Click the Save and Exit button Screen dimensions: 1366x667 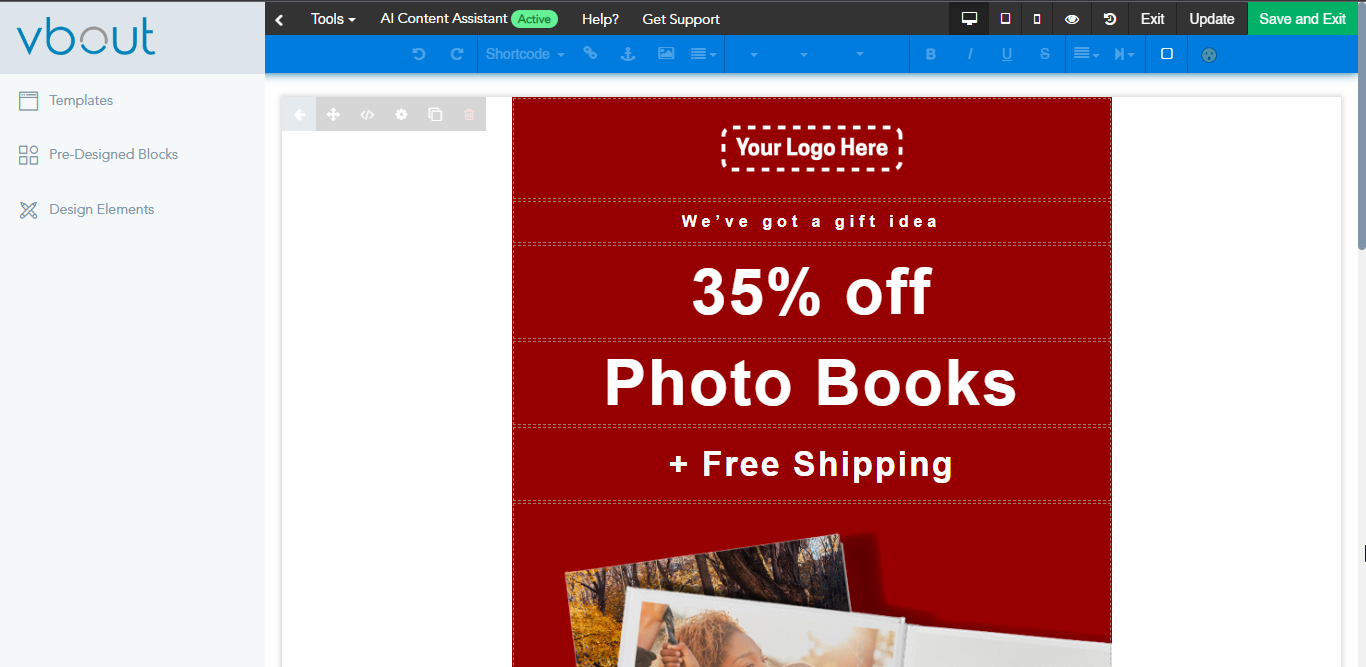(x=1302, y=19)
